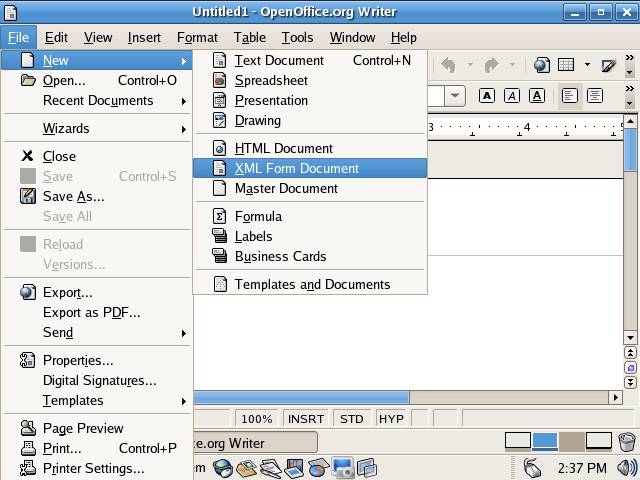Click the trash can icon in panel

coord(626,441)
